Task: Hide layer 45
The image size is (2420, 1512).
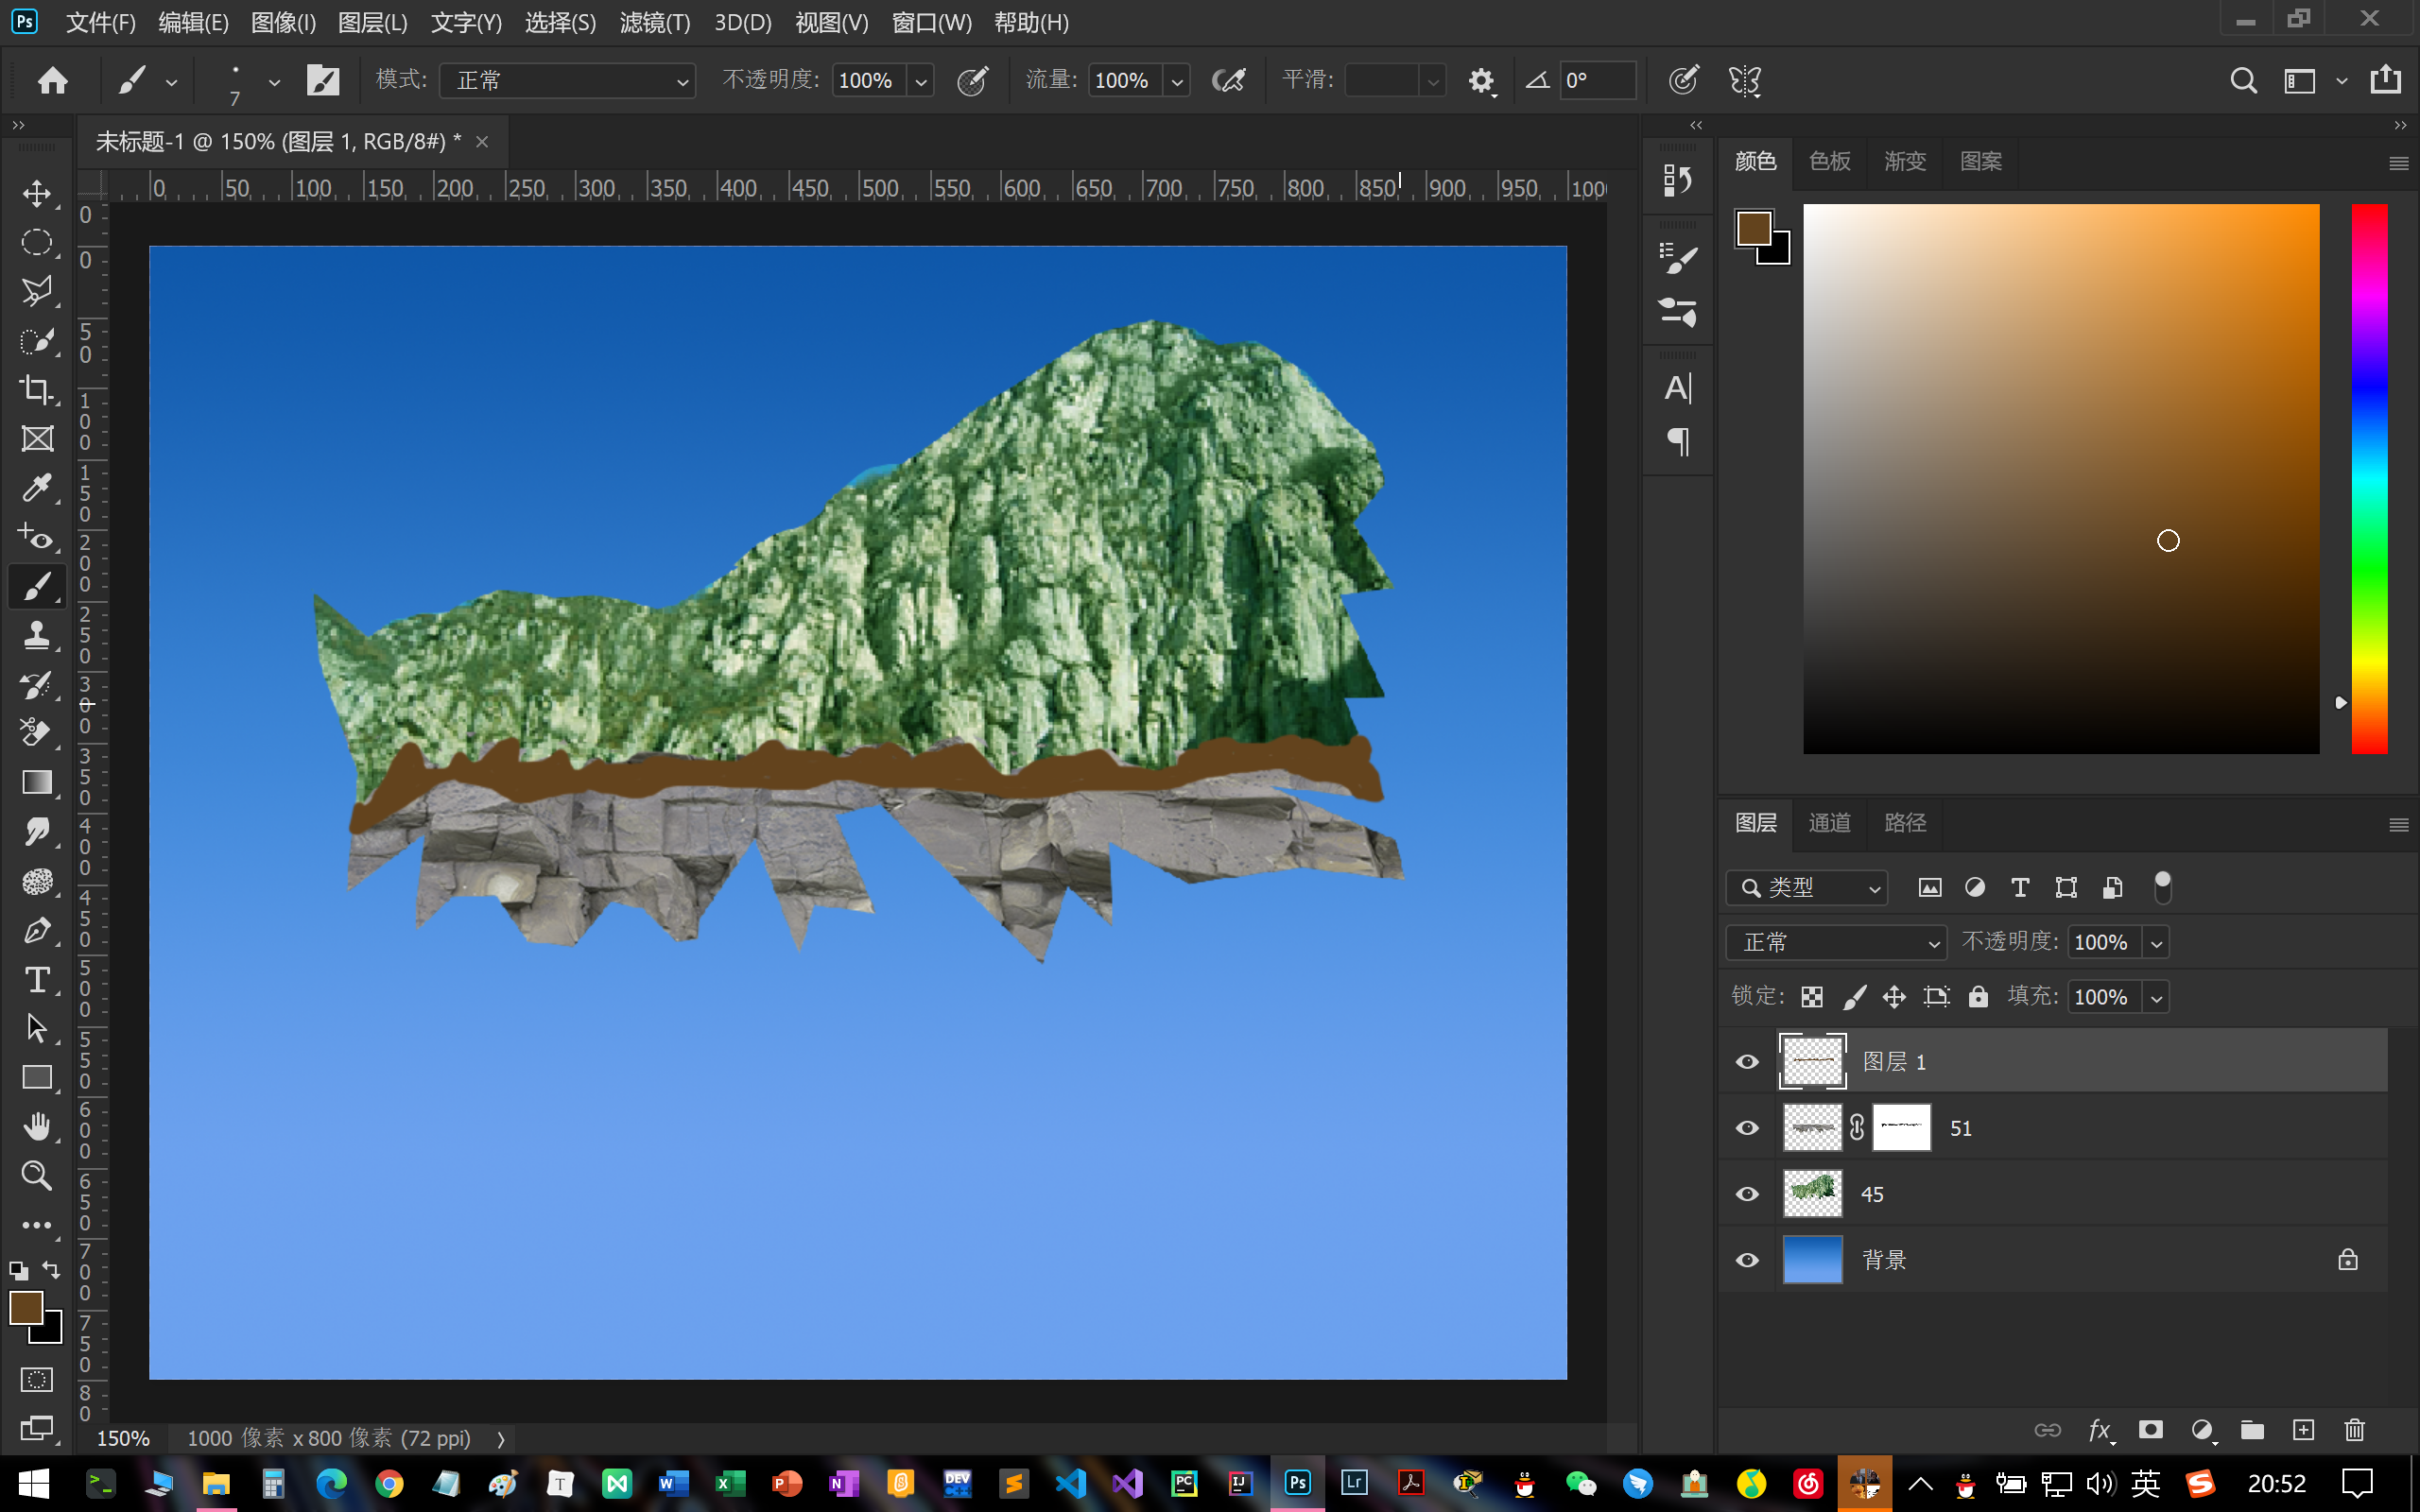Action: (1747, 1193)
